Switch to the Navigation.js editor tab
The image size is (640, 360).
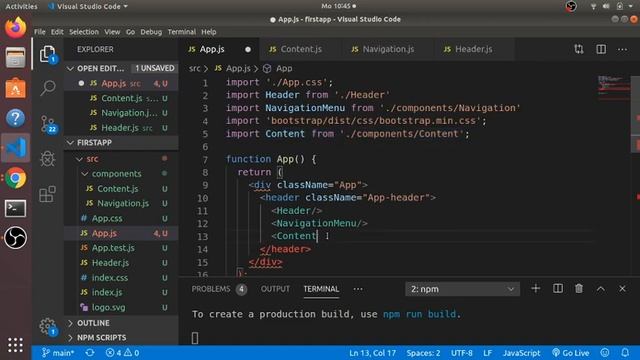[387, 49]
